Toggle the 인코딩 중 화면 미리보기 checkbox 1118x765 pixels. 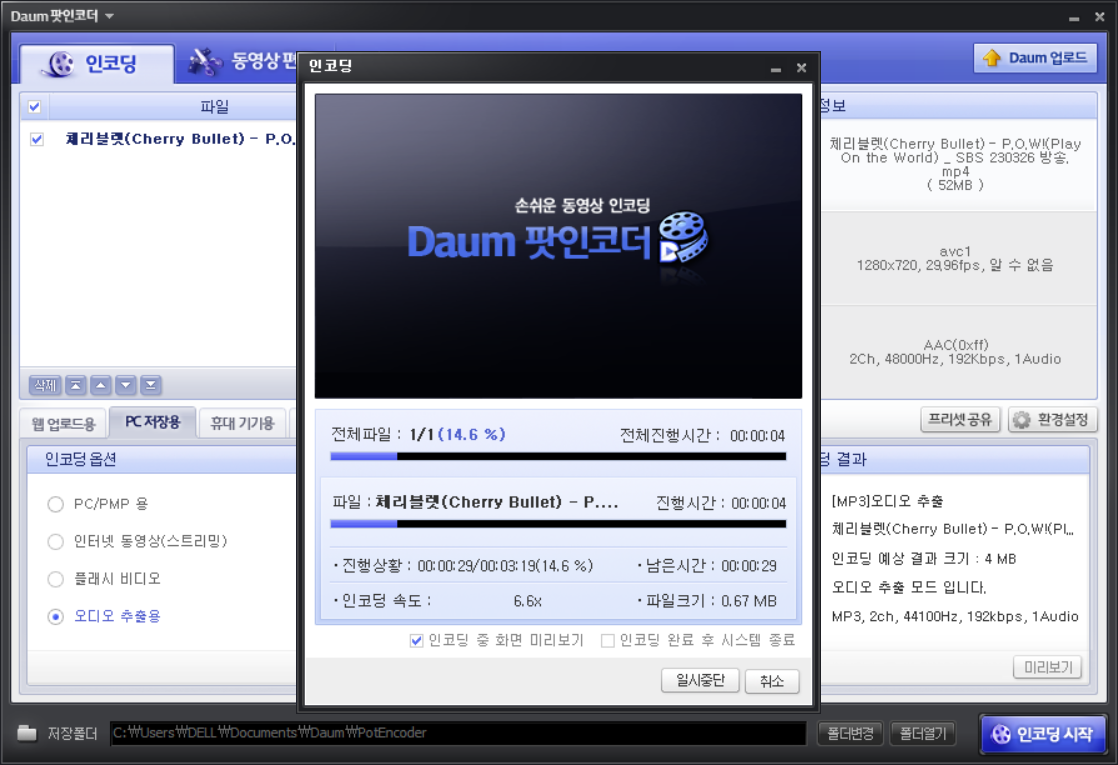(416, 640)
